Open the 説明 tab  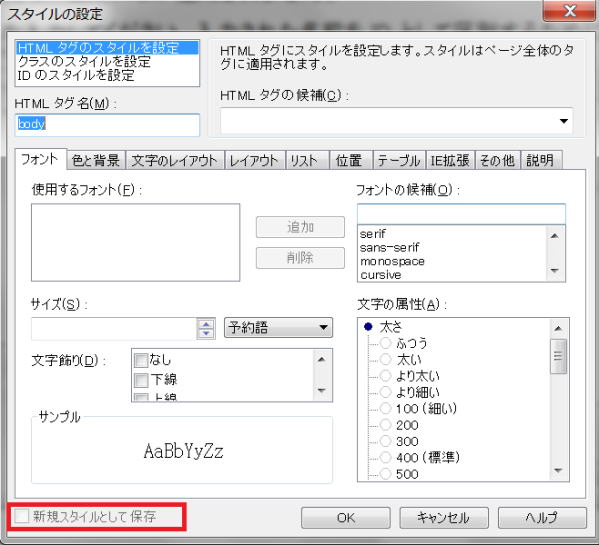pos(541,160)
